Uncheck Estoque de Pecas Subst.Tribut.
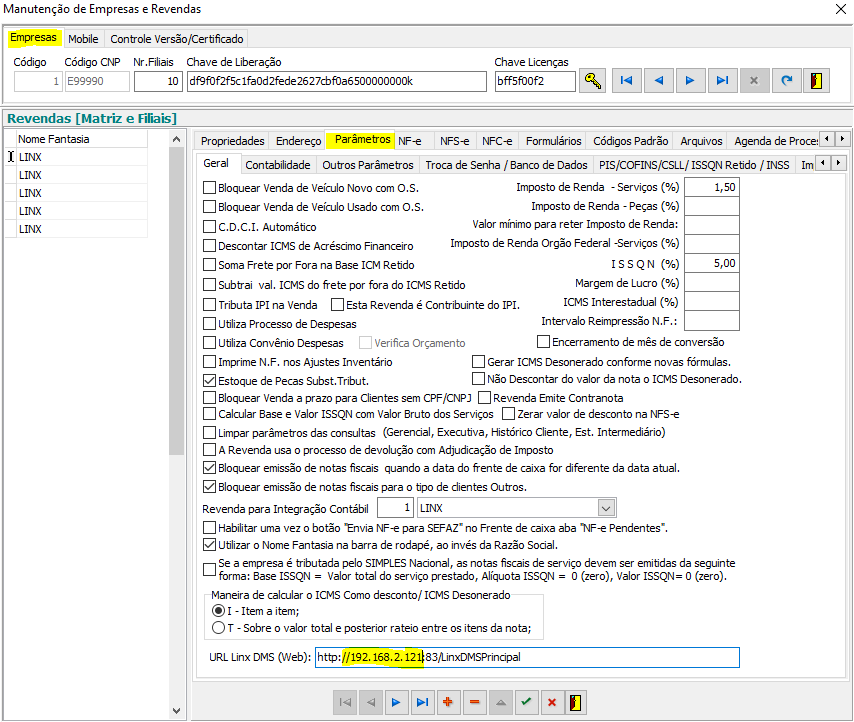 click(x=210, y=381)
